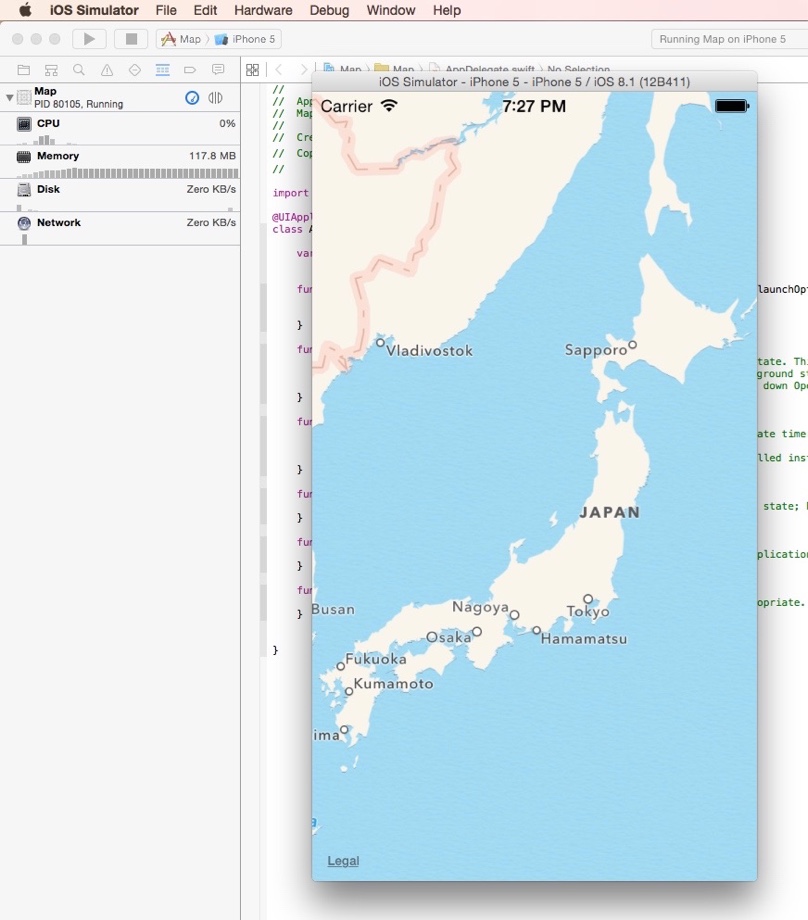Screen dimensions: 808x920
Task: Show the Project navigator folder icon
Action: 24,70
